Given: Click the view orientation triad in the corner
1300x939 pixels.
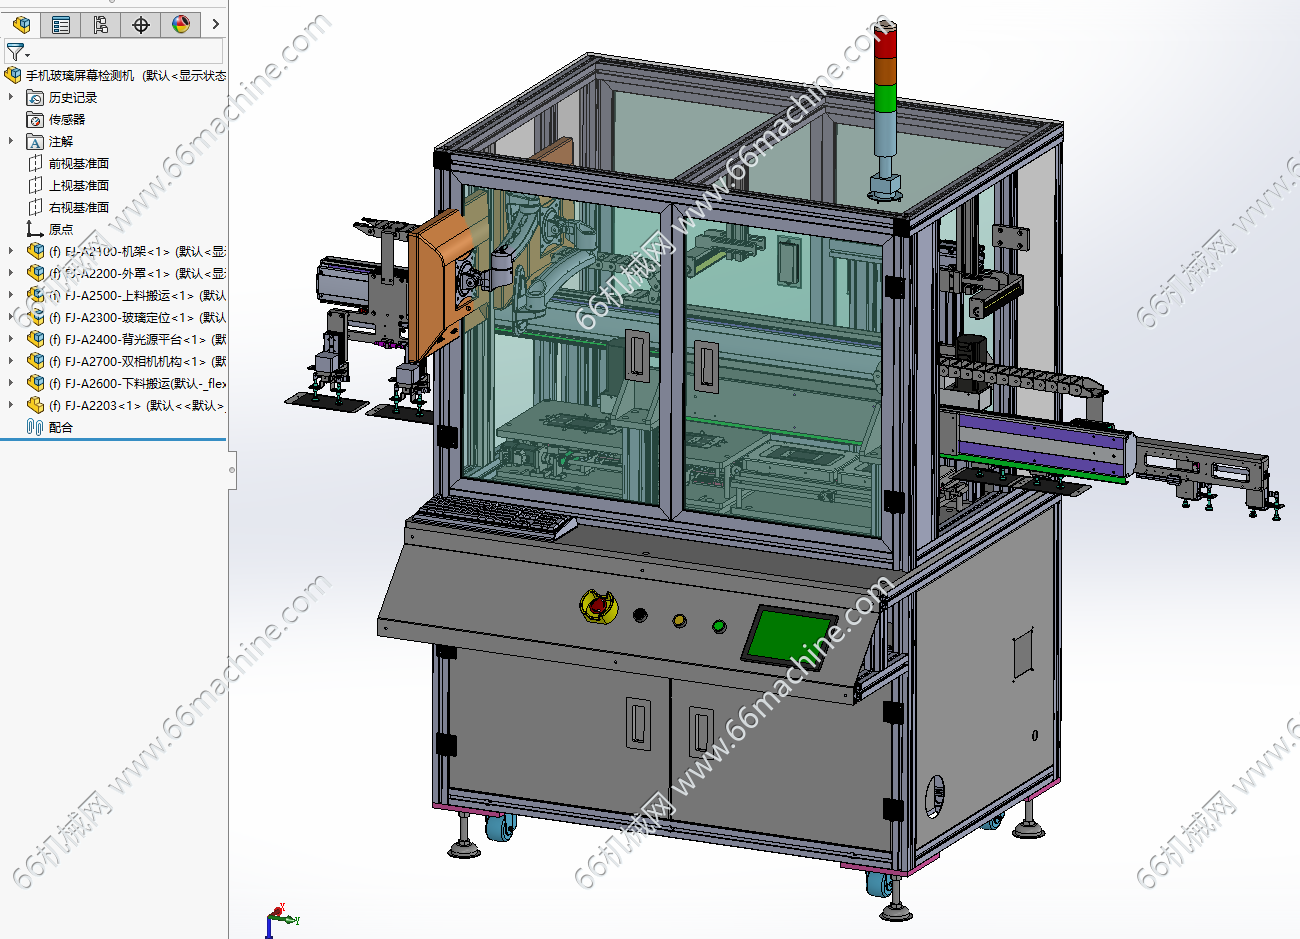Looking at the screenshot, I should 280,920.
